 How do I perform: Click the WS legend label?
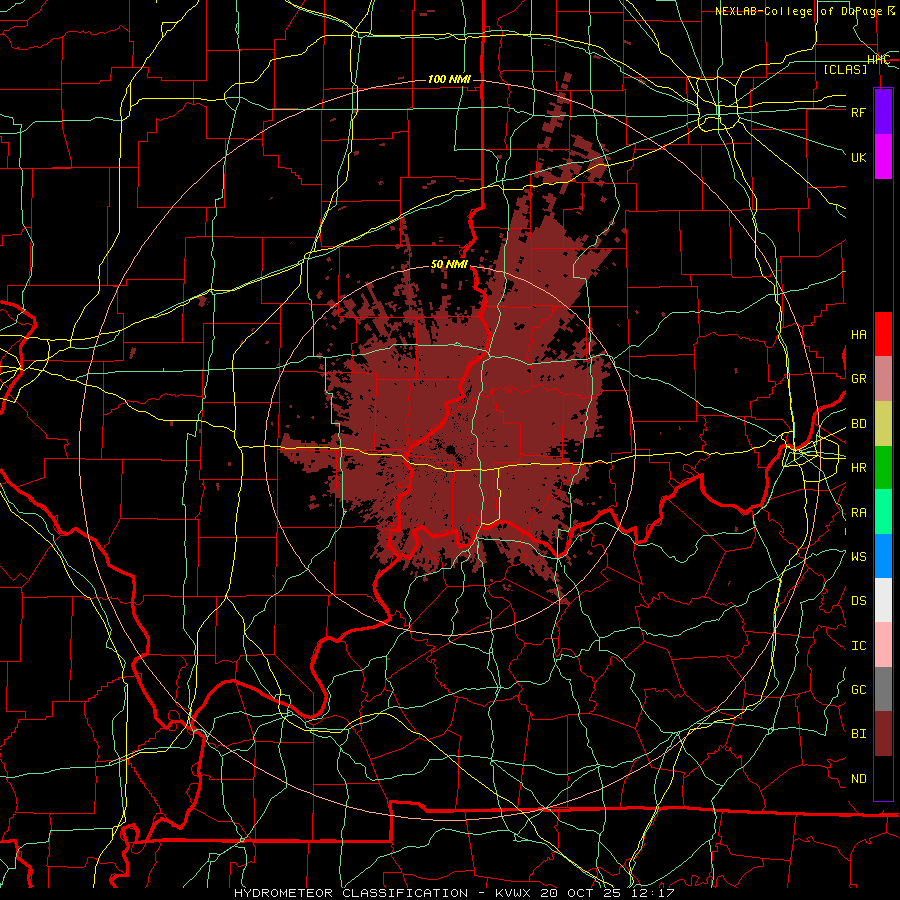(858, 557)
